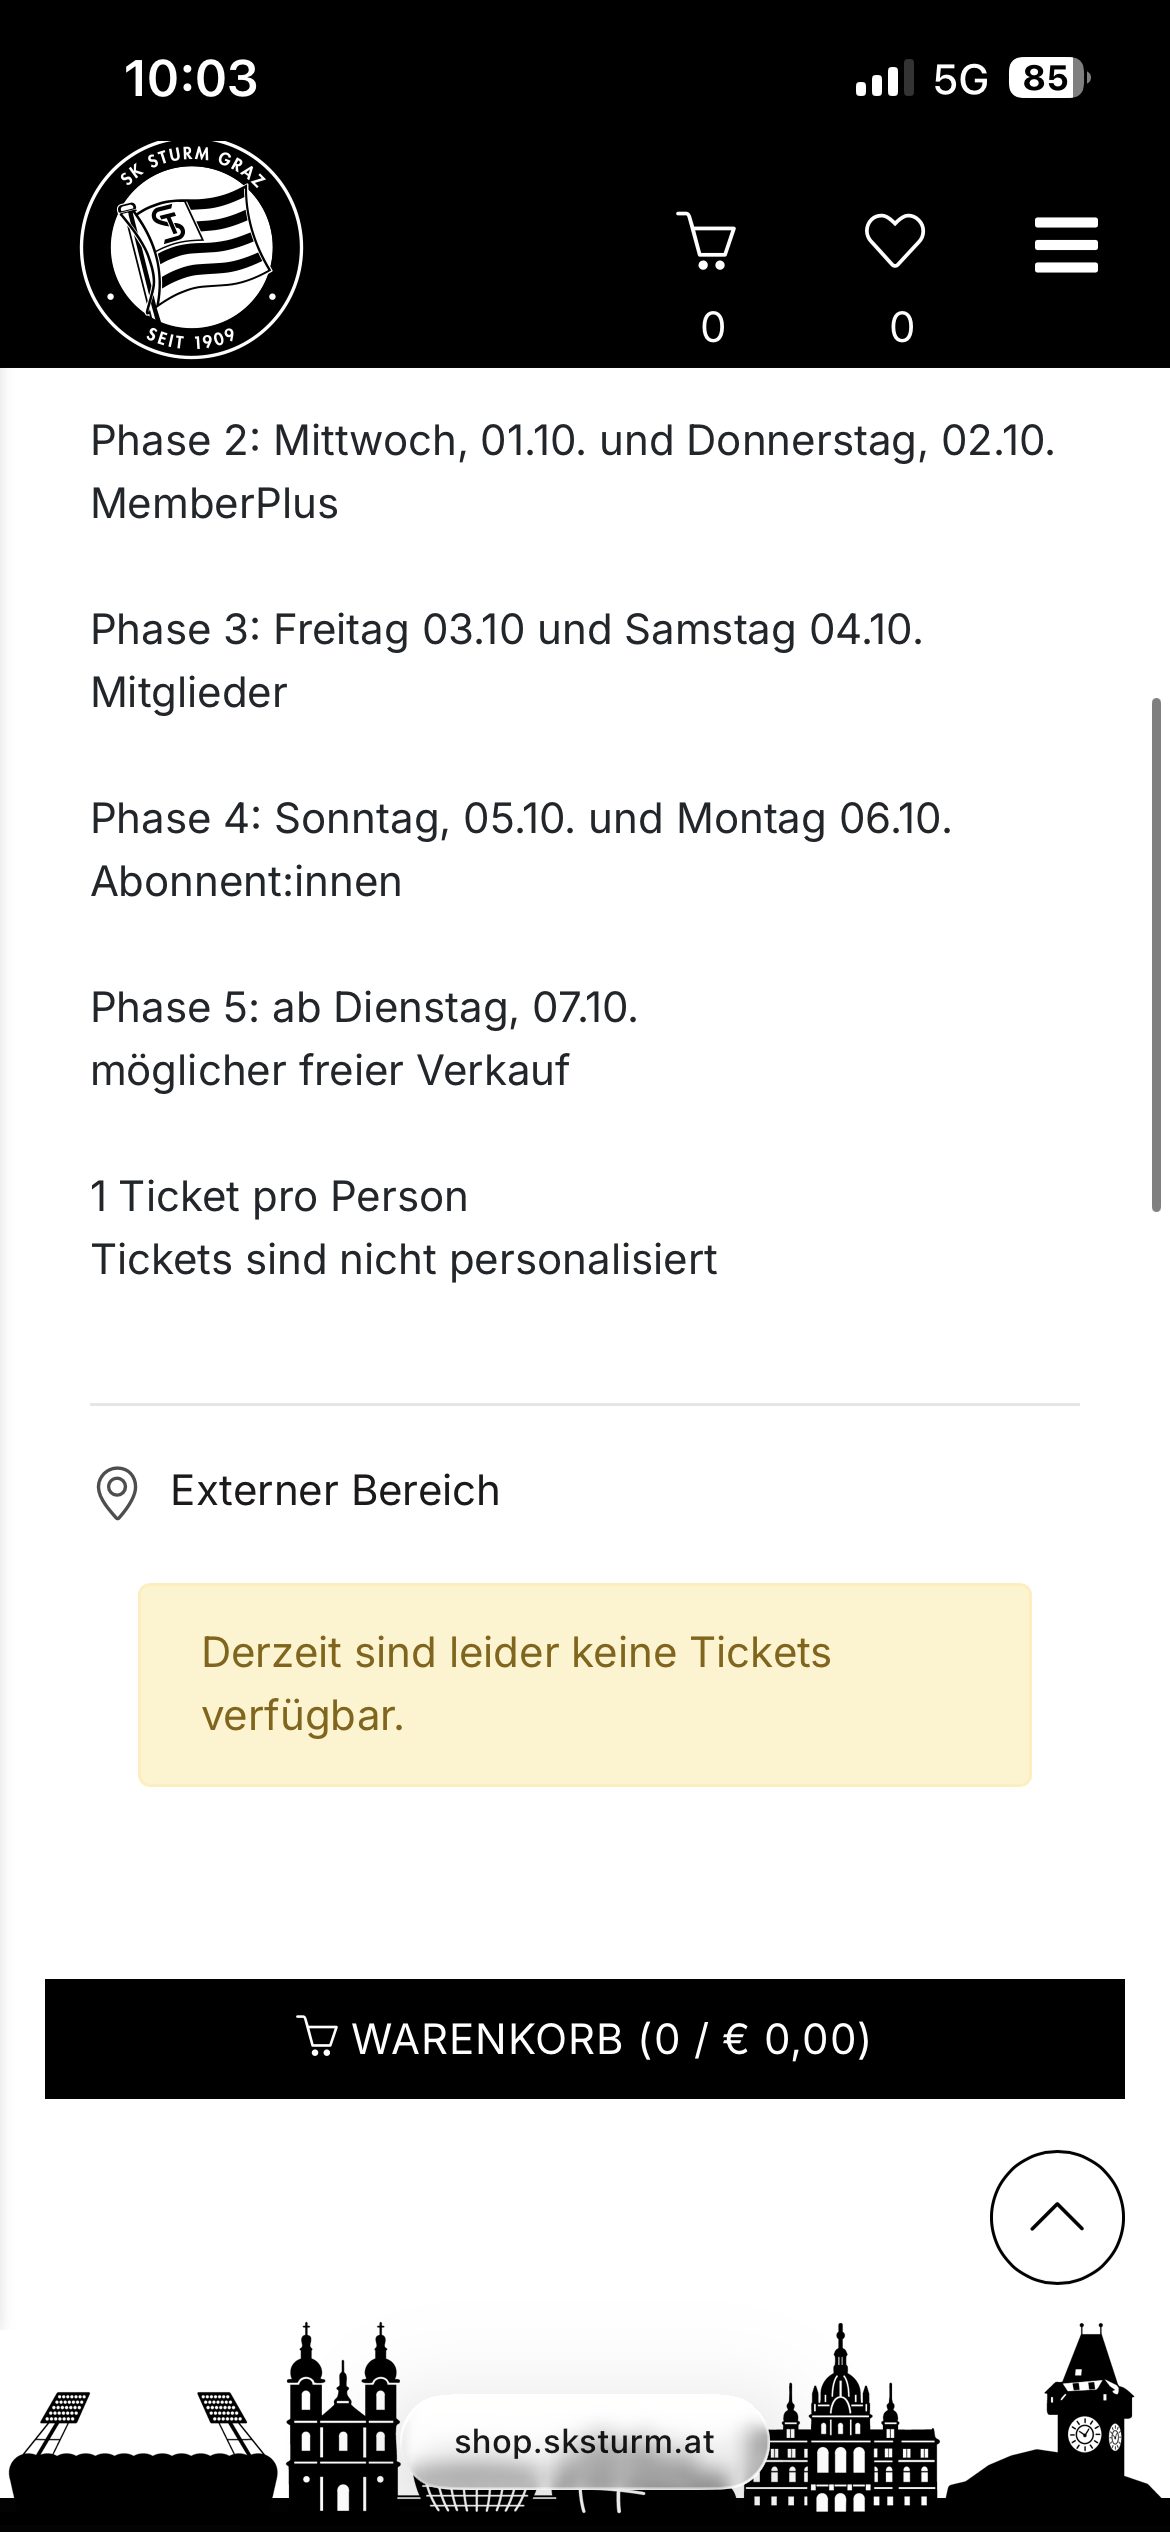Tap the shop.sksturm.at address bar
This screenshot has height=2532, width=1170.
[585, 2441]
